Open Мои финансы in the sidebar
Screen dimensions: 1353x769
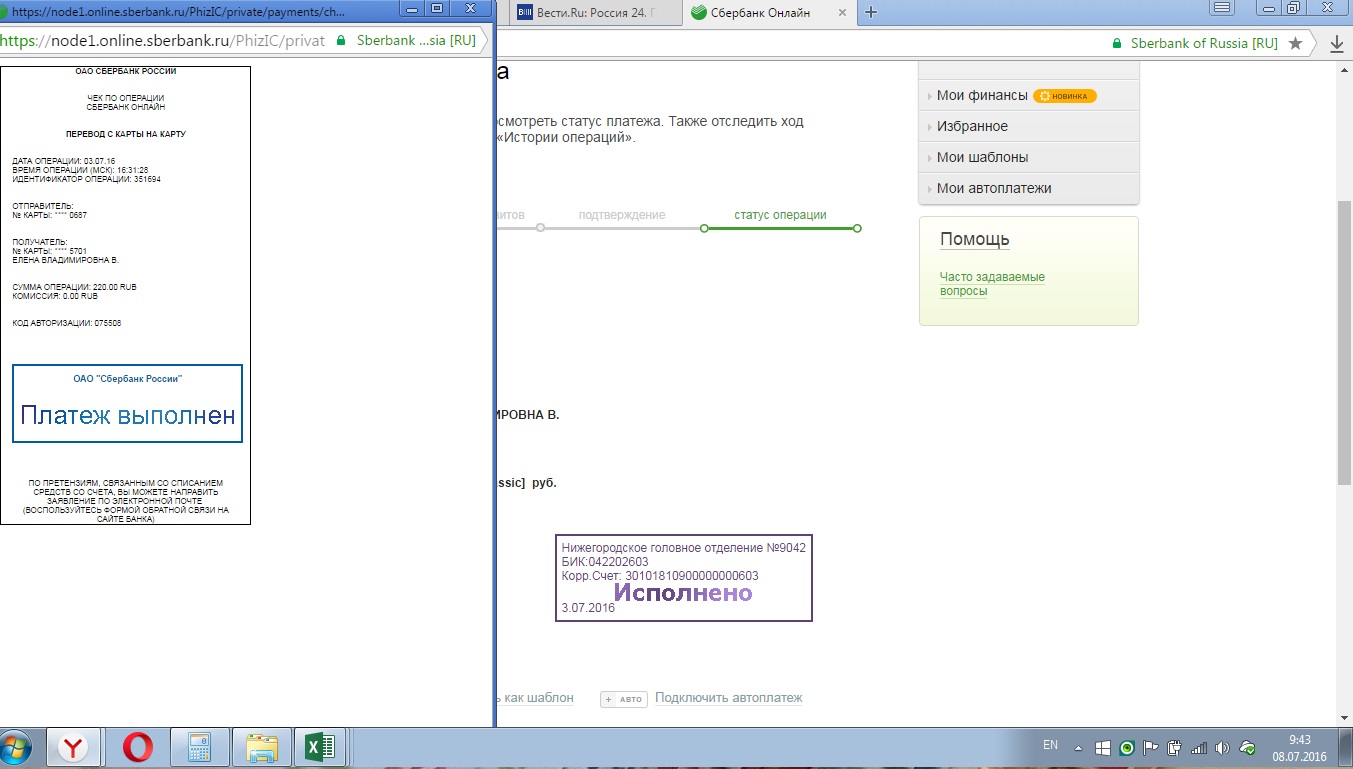(x=982, y=95)
